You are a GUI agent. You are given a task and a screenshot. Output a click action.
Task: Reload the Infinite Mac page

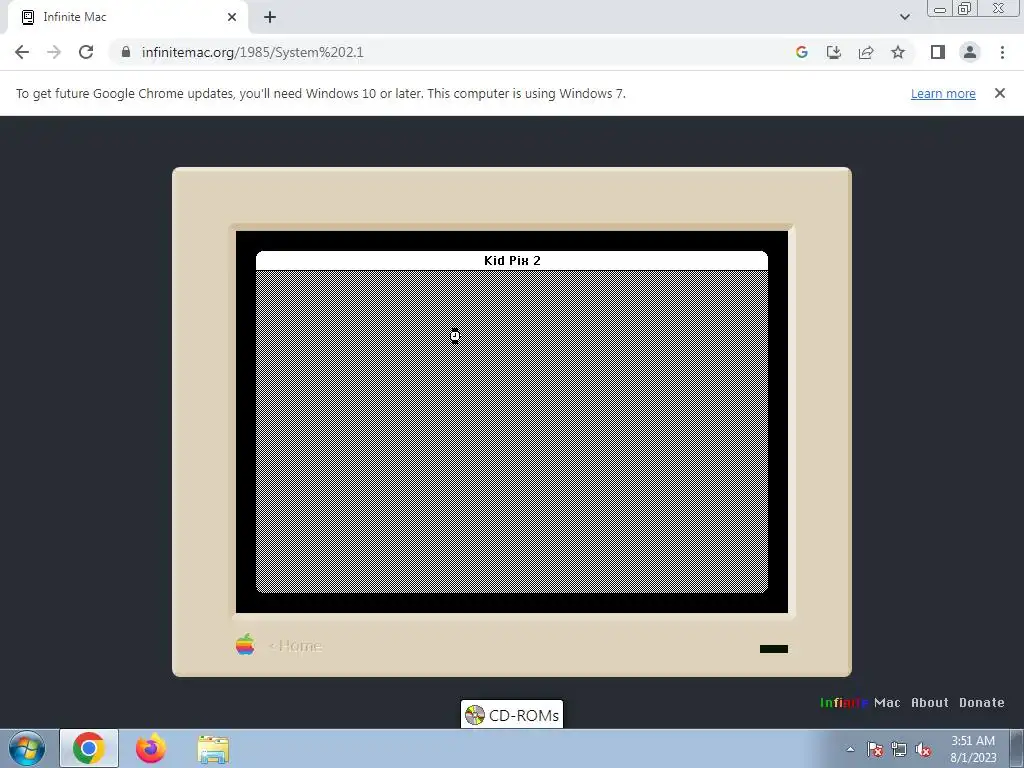86,52
